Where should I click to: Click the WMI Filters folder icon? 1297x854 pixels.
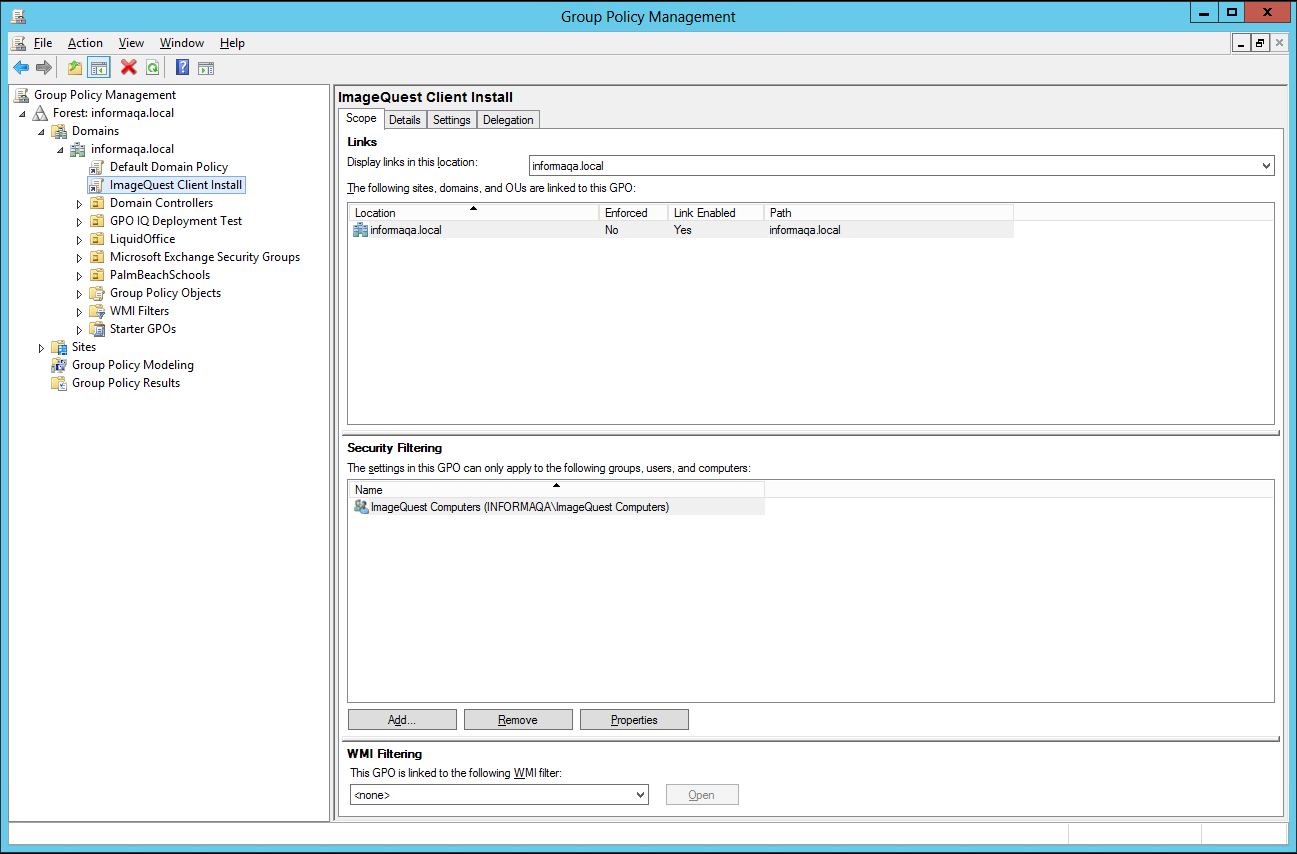coord(97,311)
